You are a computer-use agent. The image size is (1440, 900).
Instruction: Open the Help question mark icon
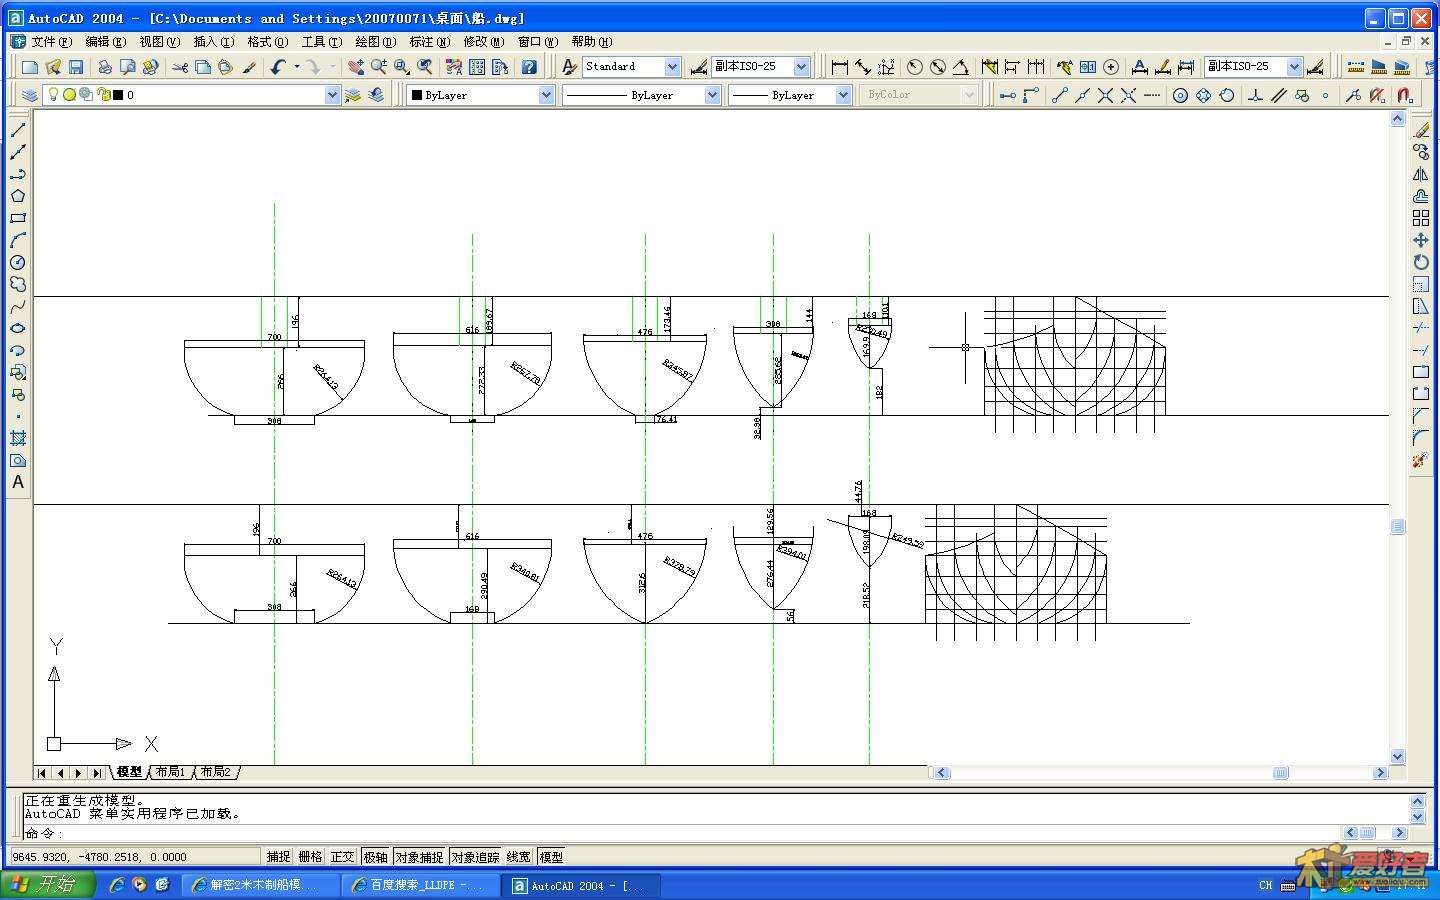point(529,67)
